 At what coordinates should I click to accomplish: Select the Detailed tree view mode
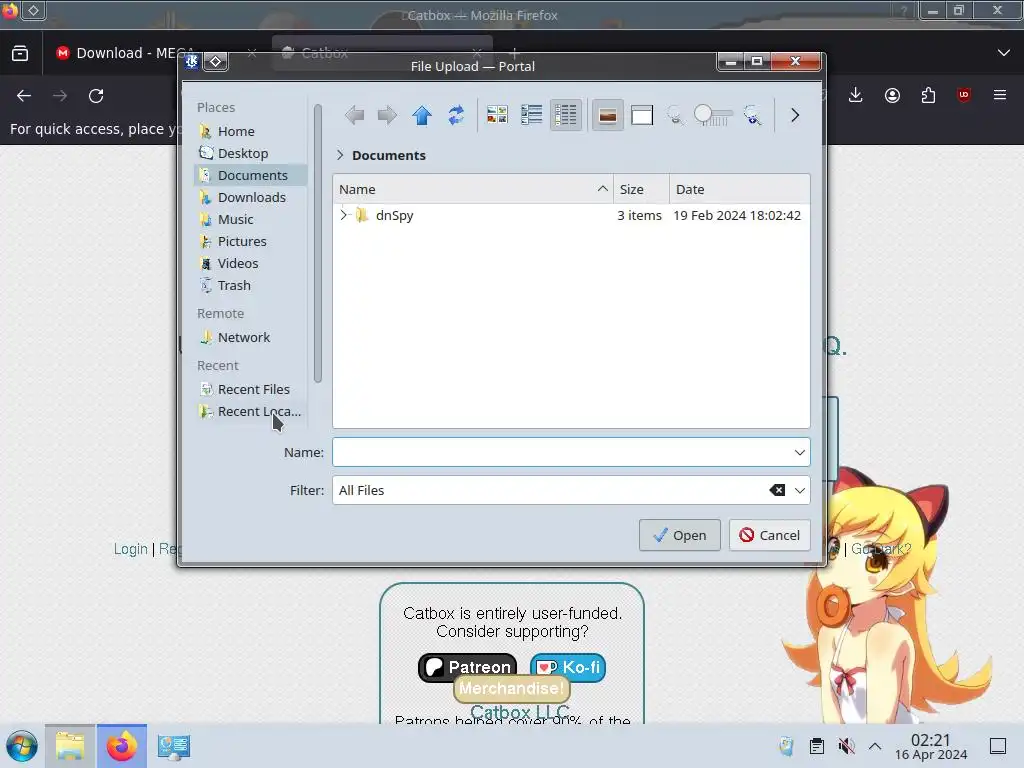(566, 116)
